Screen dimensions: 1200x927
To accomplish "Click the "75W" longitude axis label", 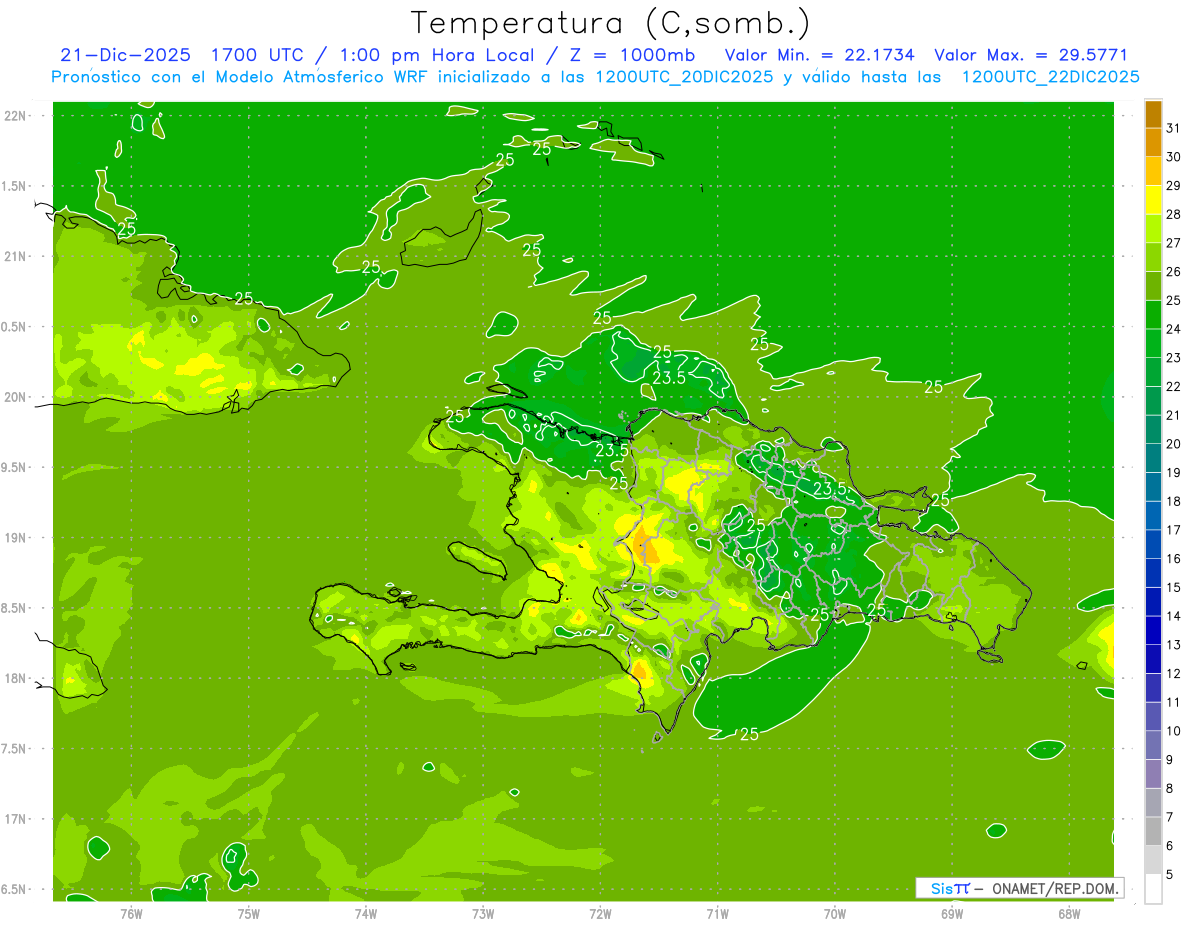I will pyautogui.click(x=249, y=914).
